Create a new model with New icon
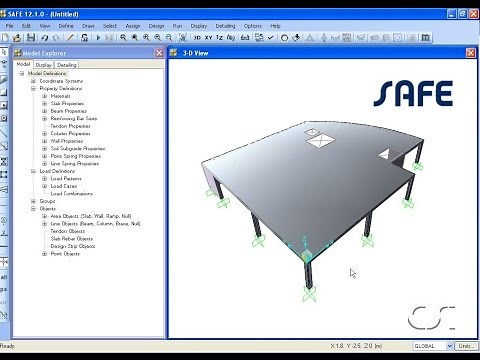Screen dimensions: 480x360 click(x=5, y=38)
